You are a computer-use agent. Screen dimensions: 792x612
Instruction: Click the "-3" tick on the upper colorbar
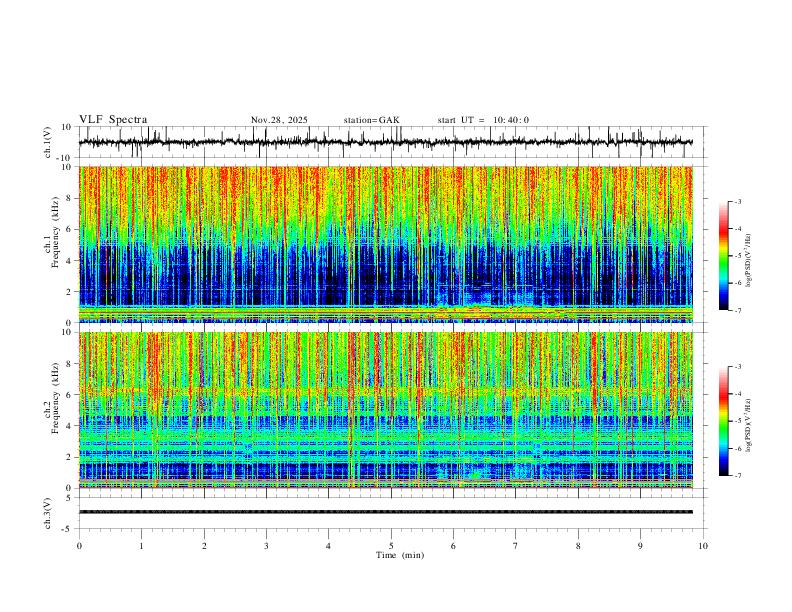click(738, 201)
